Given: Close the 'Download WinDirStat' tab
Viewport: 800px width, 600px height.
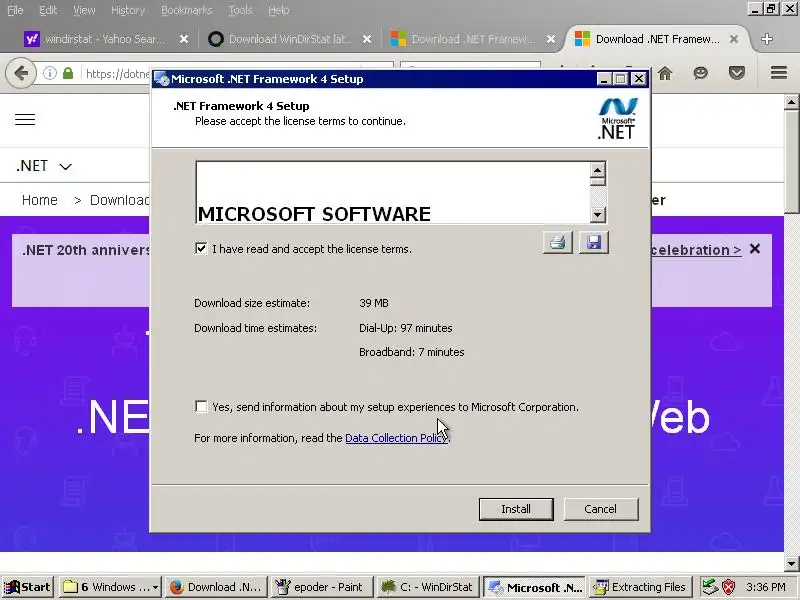Looking at the screenshot, I should click(367, 39).
